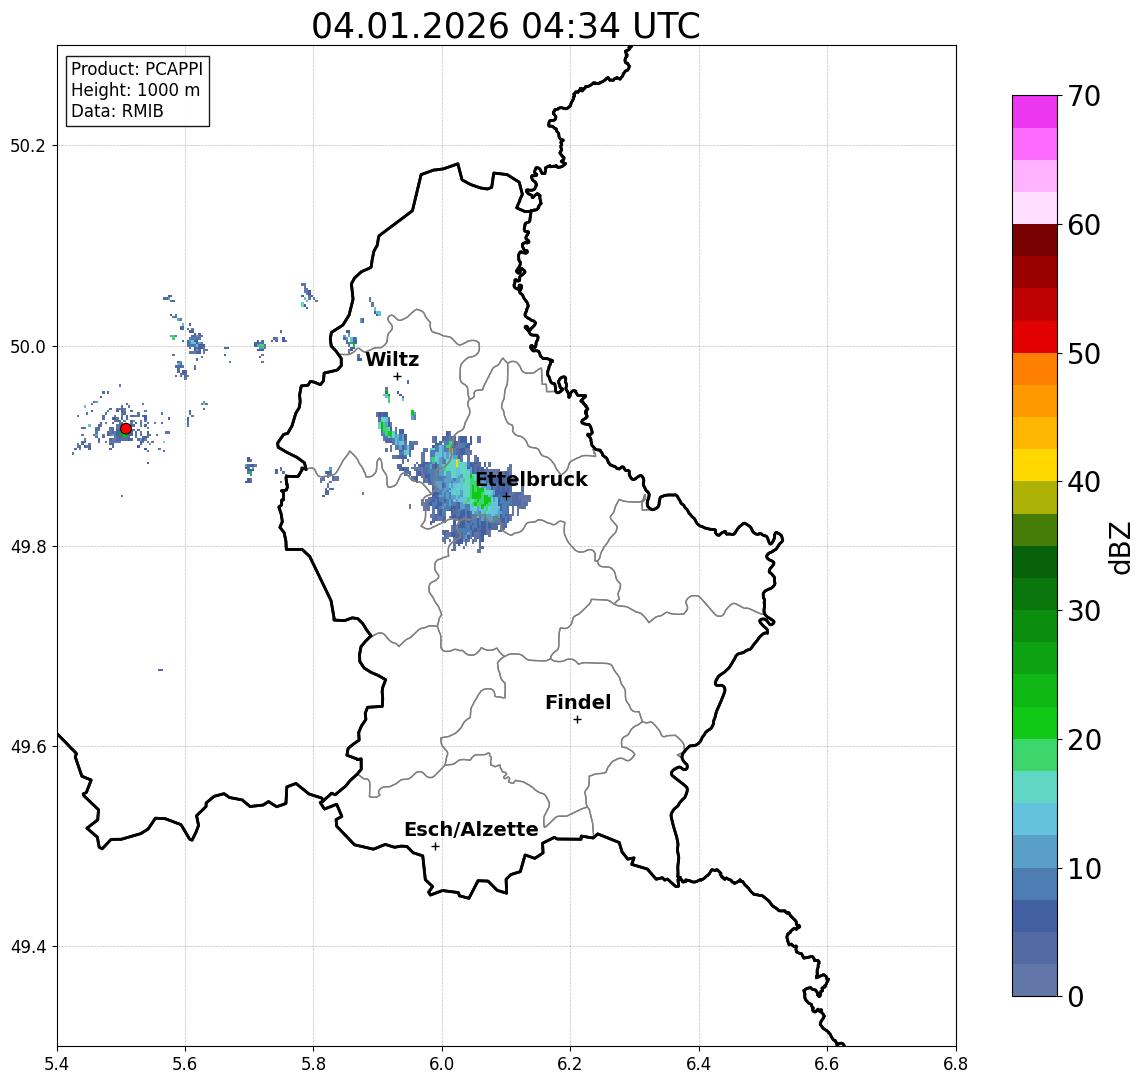Select the Ettelbruck city label

pyautogui.click(x=532, y=479)
